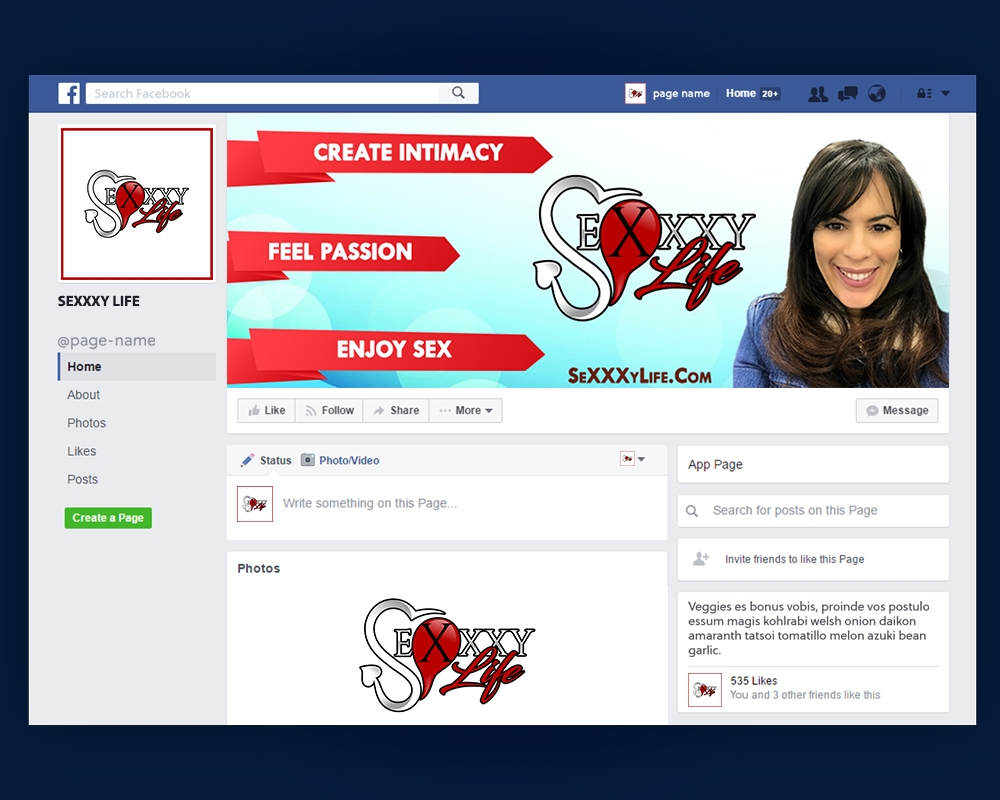Image resolution: width=1000 pixels, height=800 pixels.
Task: Click the green Create a Page button
Action: [108, 518]
